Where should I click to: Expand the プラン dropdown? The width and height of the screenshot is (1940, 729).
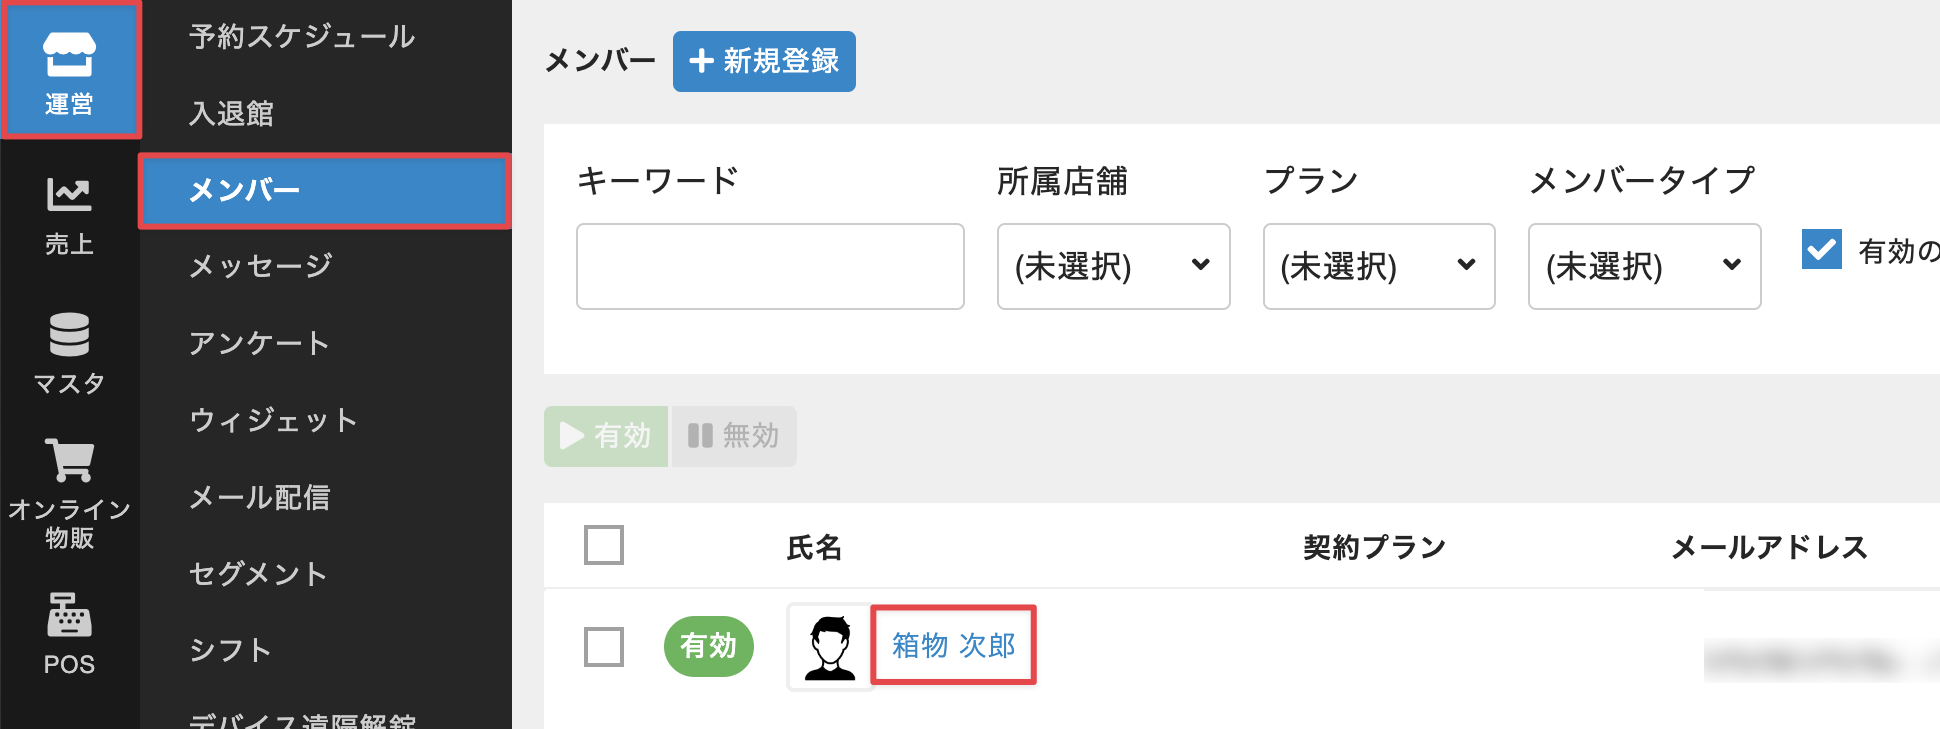[x=1378, y=266]
